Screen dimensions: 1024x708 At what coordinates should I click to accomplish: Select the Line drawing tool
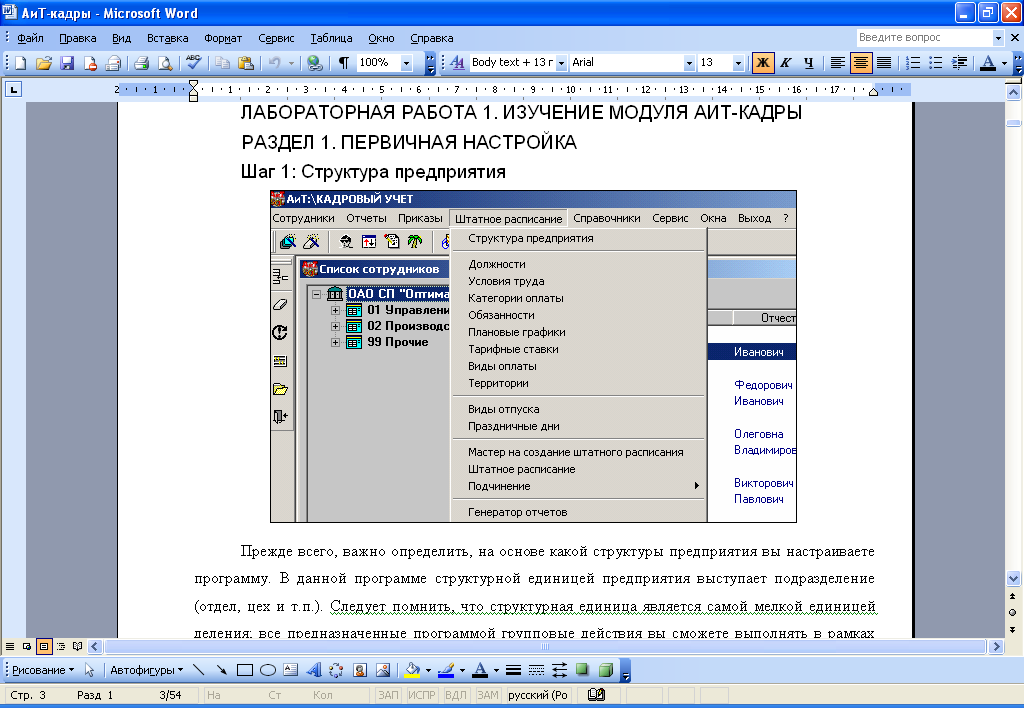[199, 669]
